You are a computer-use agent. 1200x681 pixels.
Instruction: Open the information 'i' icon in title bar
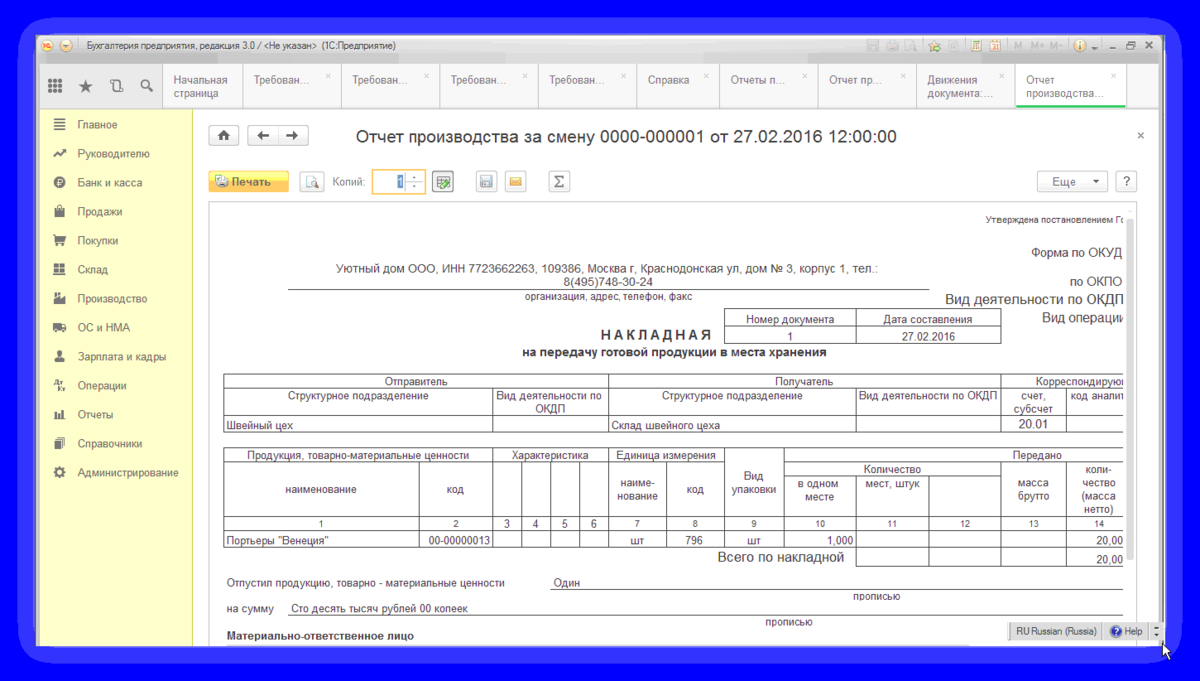(1080, 46)
